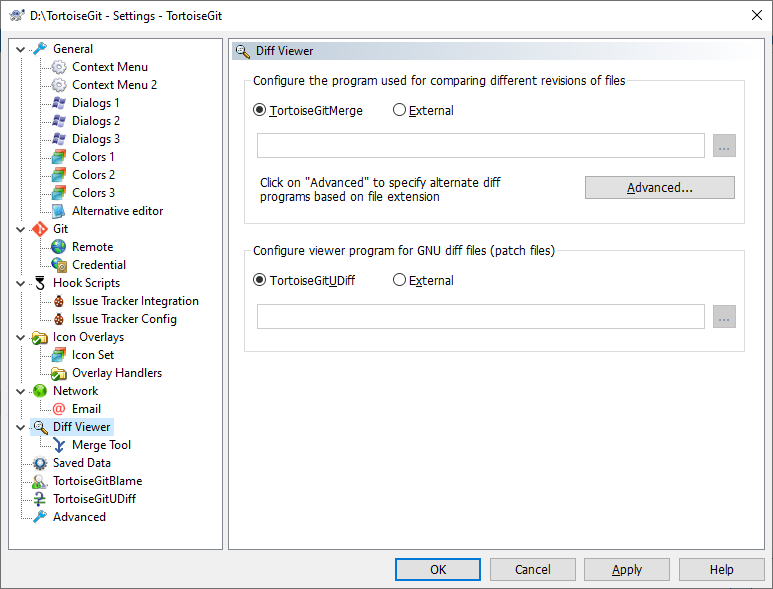Click the Colors 2 icon

coord(59,175)
